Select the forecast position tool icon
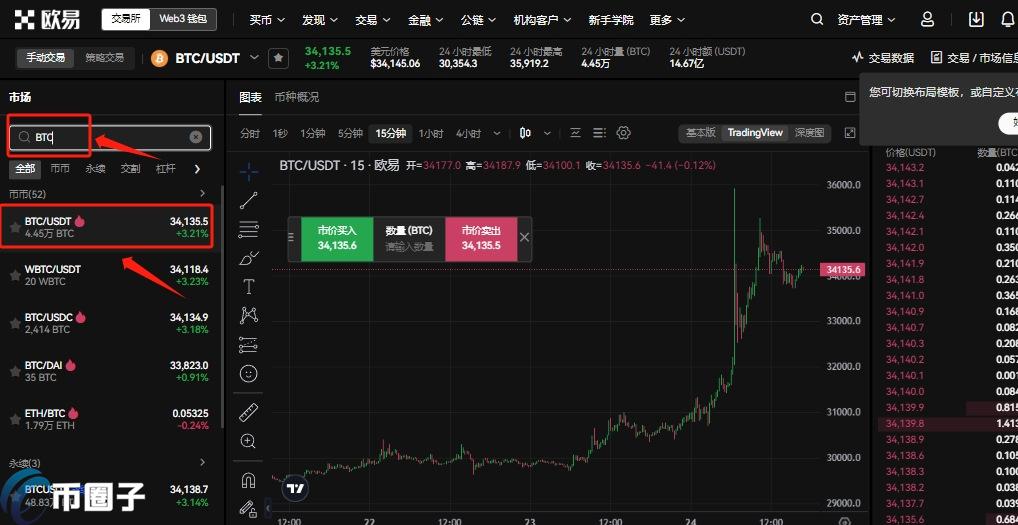The height and width of the screenshot is (525, 1018). [x=249, y=345]
